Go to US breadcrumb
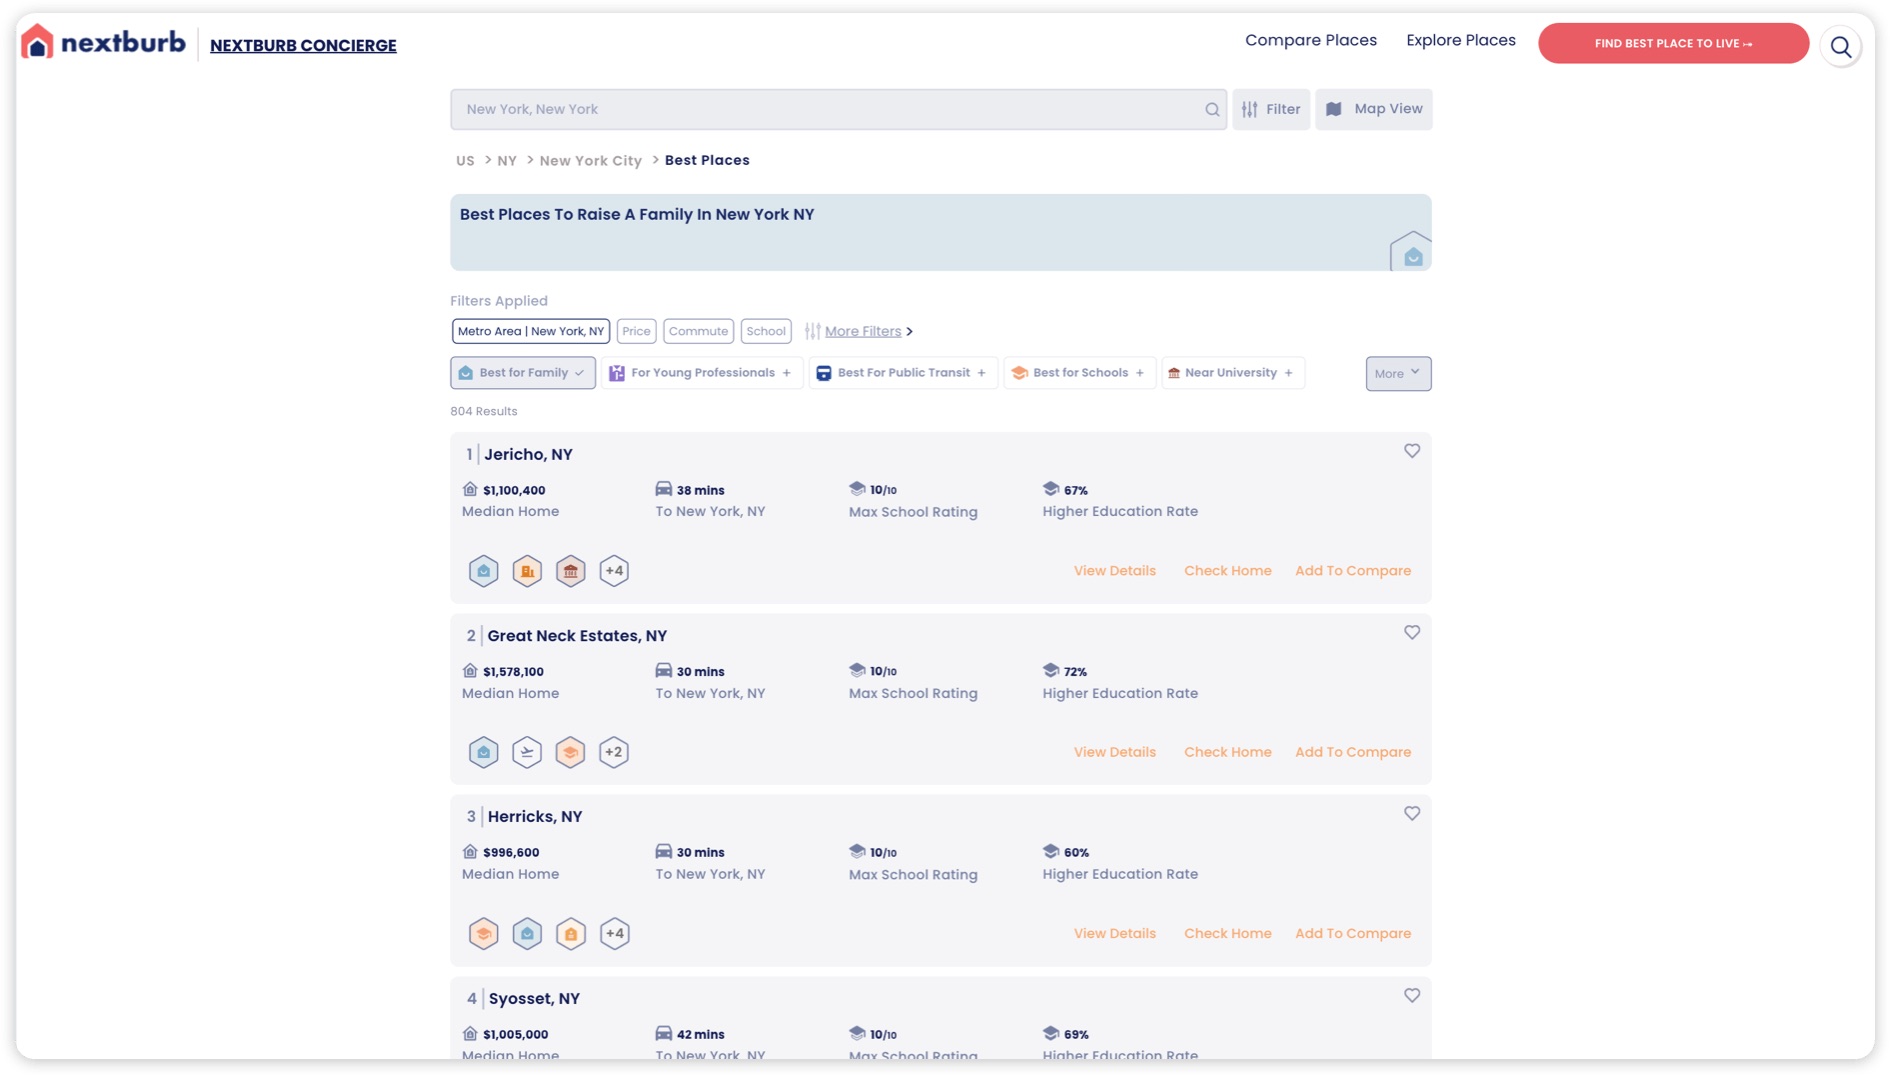This screenshot has height=1077, width=1890. [465, 161]
